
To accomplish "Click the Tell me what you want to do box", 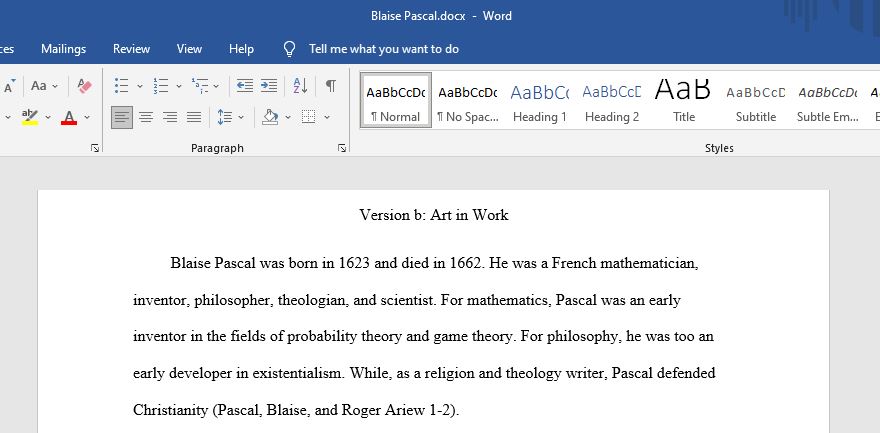I will (384, 49).
